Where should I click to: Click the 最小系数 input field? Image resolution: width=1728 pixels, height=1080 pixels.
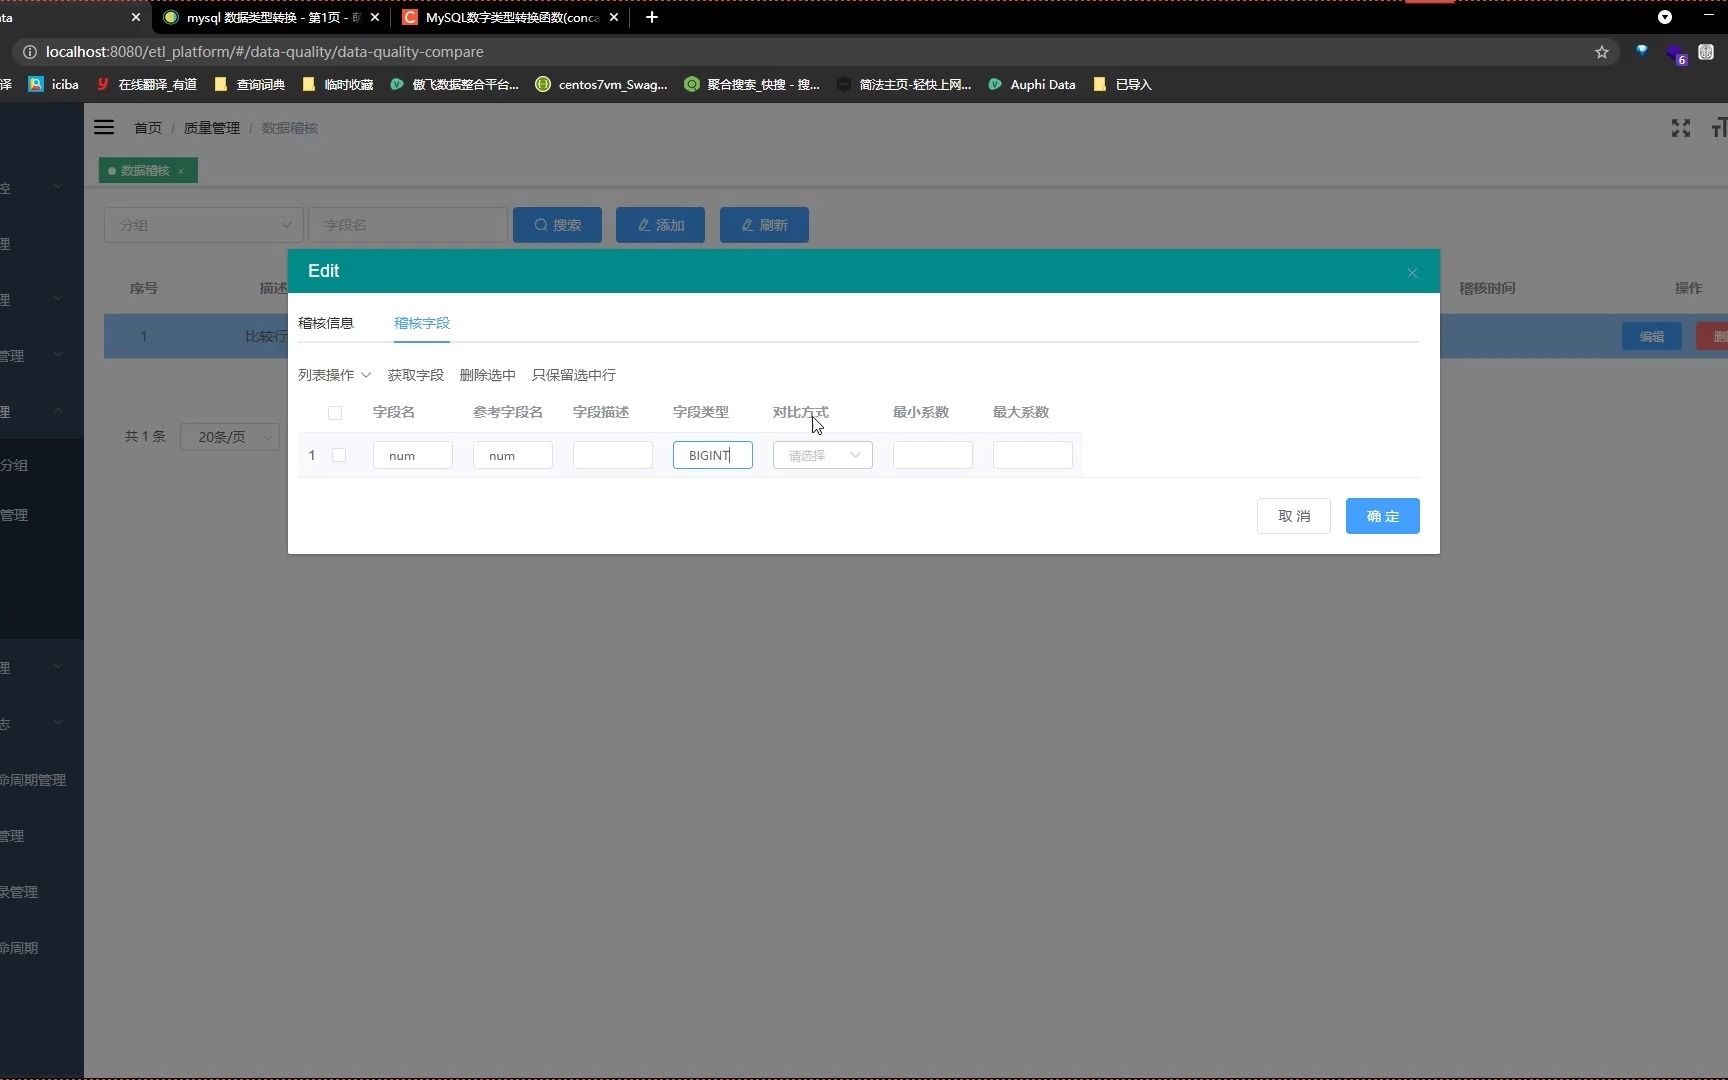pyautogui.click(x=933, y=455)
